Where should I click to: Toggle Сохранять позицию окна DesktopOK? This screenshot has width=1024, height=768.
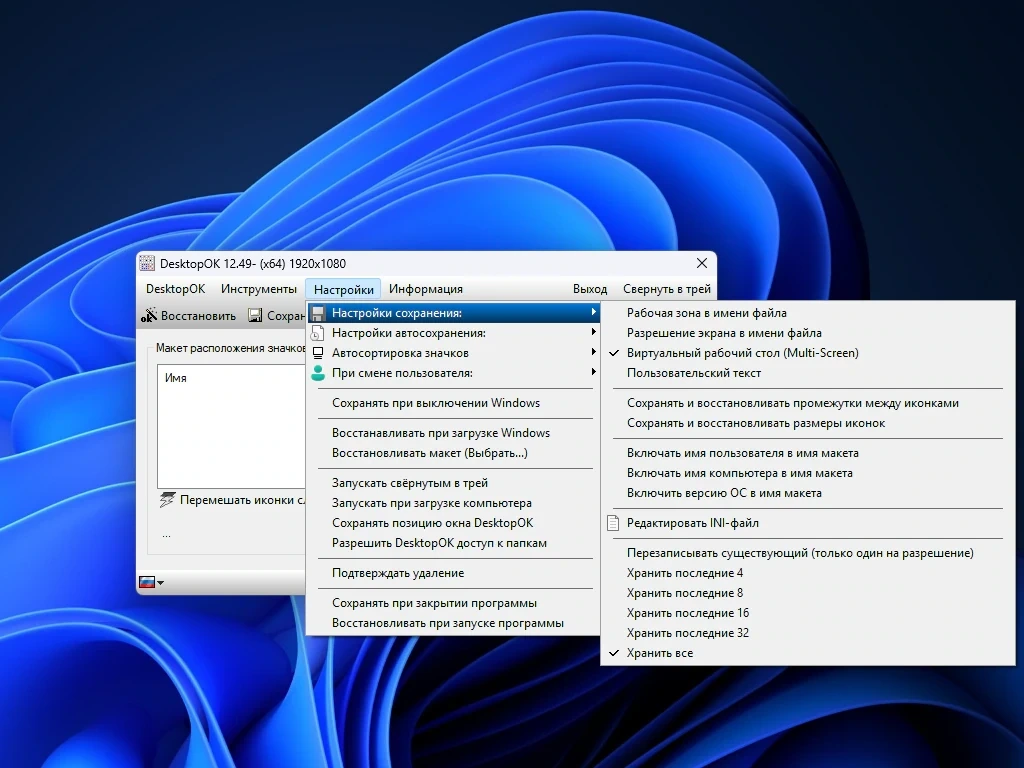tap(453, 522)
